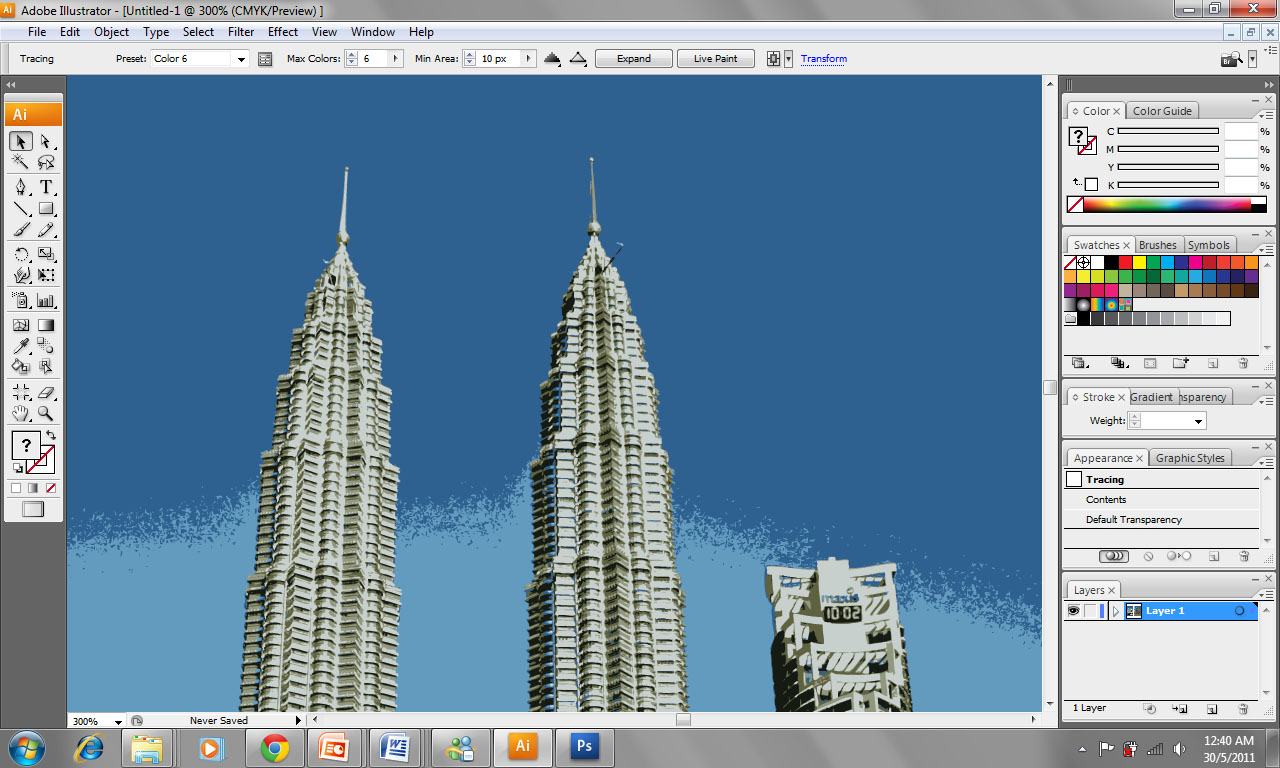This screenshot has height=768, width=1280.
Task: Click the Expand button
Action: tap(634, 59)
